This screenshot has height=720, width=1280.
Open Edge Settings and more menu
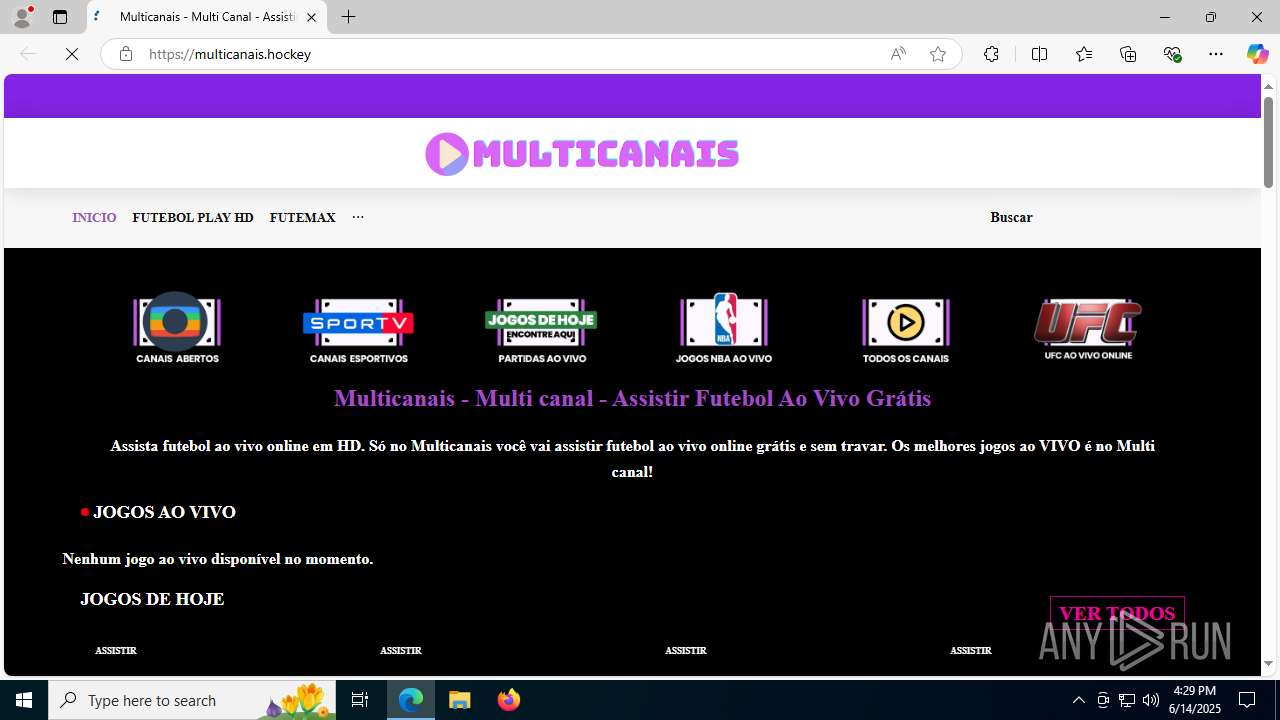[x=1216, y=54]
